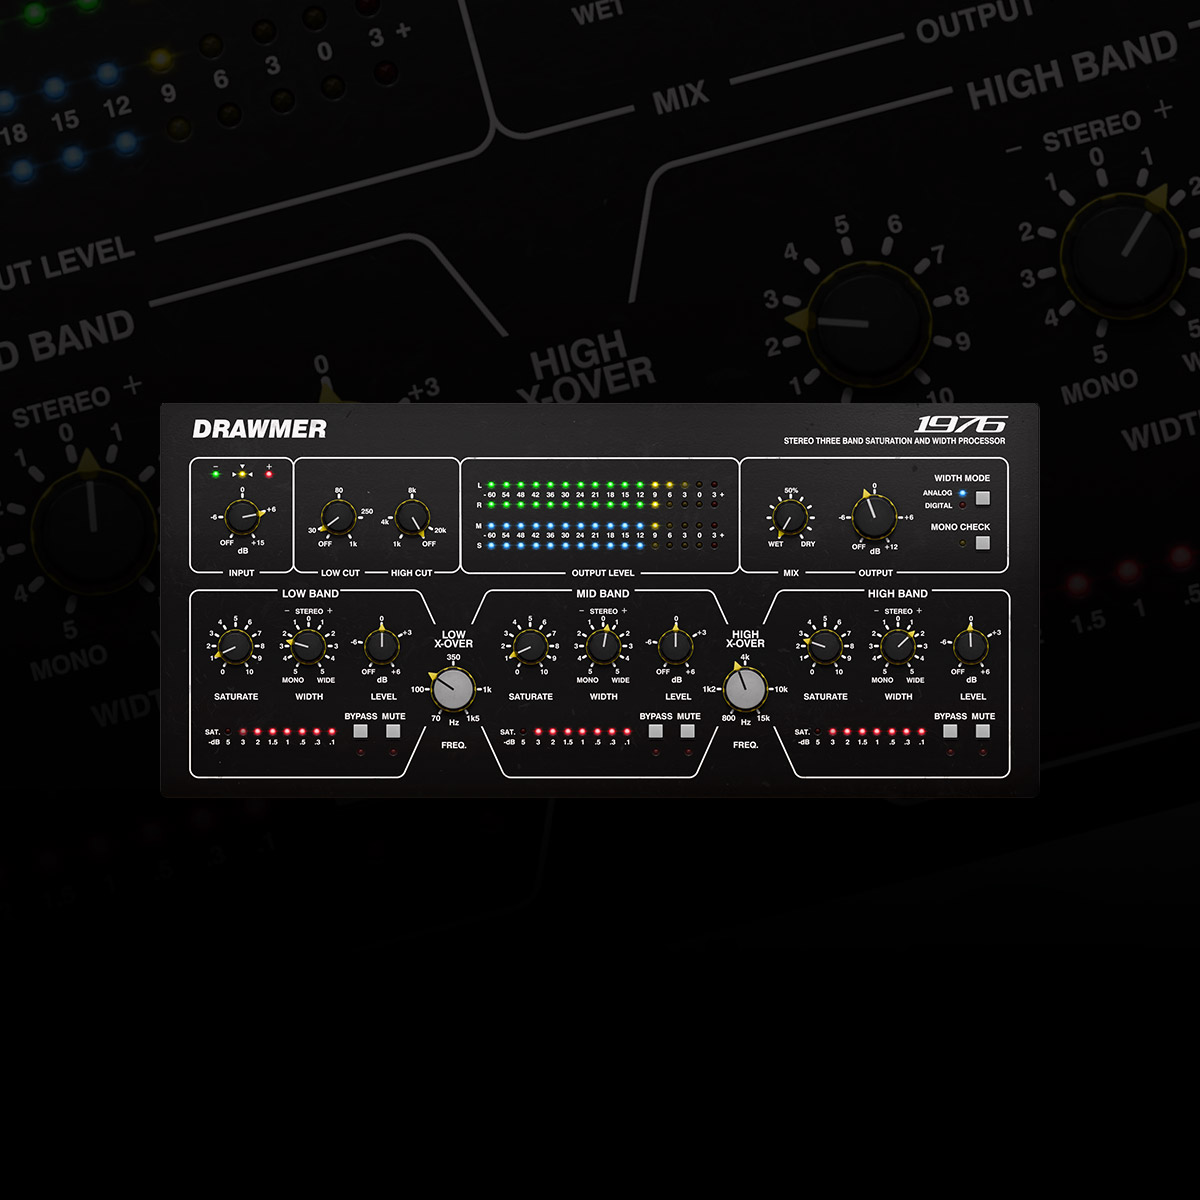Adjust the Low Cut filter knob

[338, 517]
